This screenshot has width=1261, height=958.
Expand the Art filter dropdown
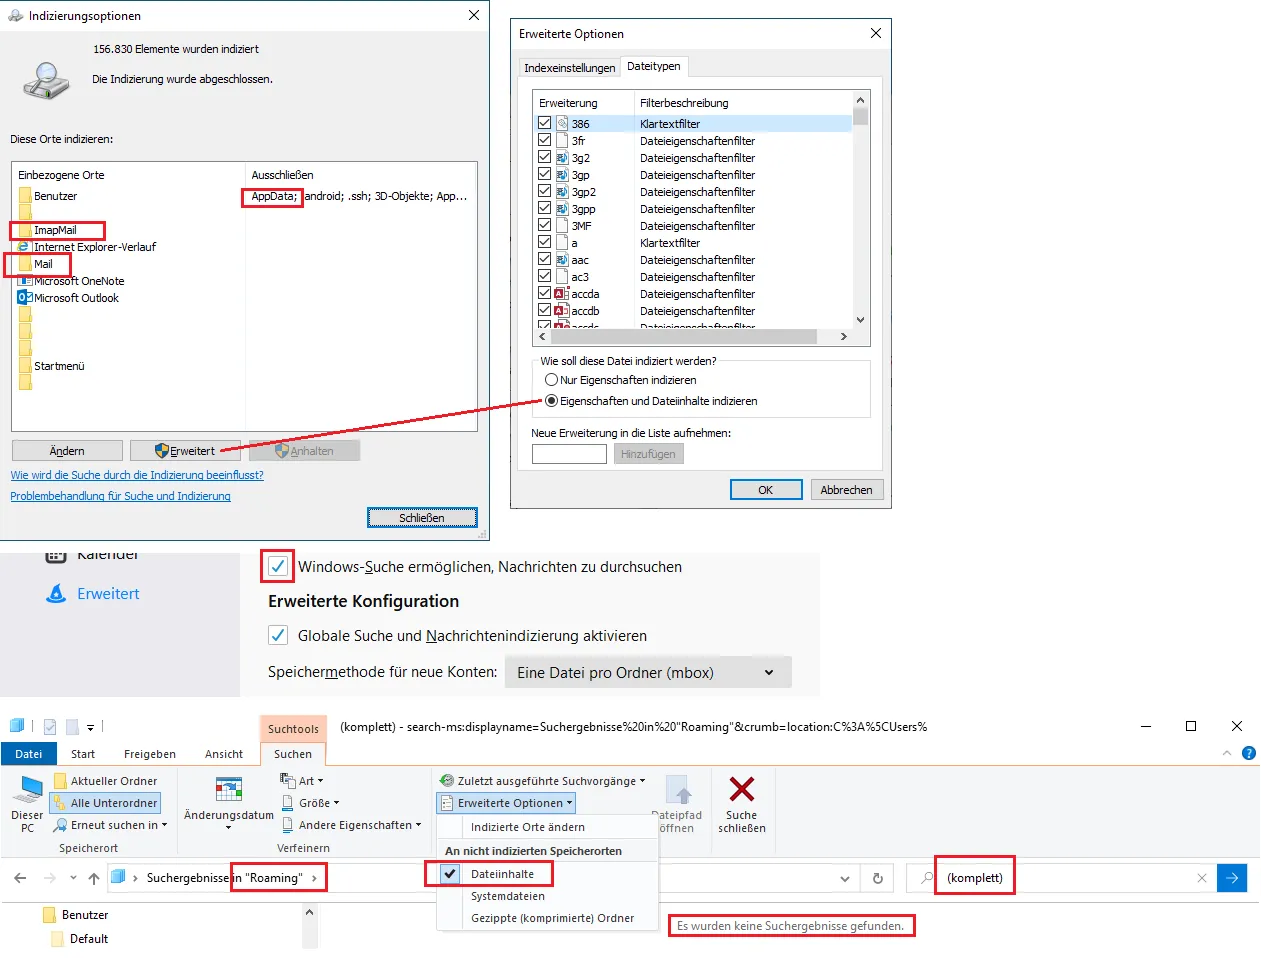(302, 781)
